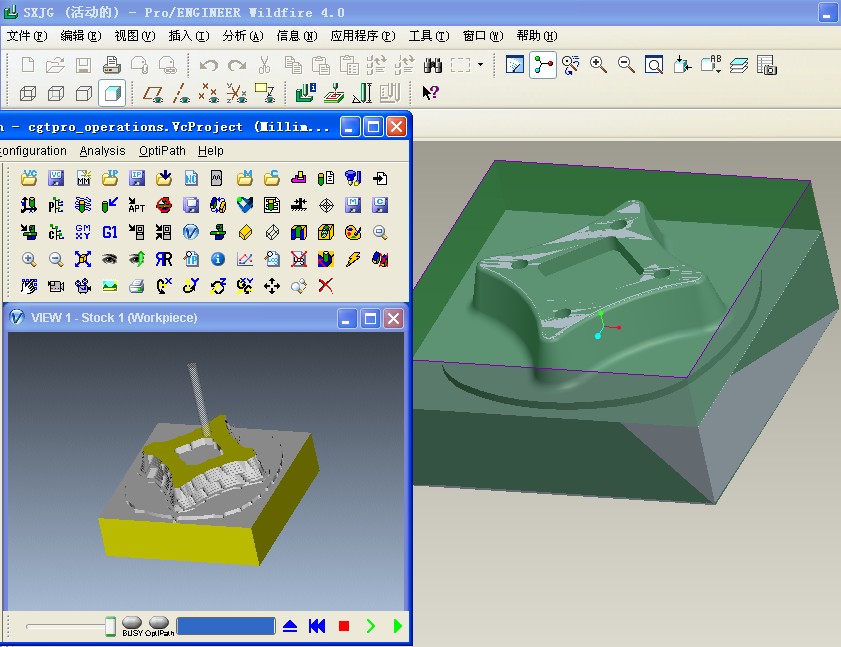Click the blue simulation progress bar
Screen dimensions: 841x647
coord(226,626)
